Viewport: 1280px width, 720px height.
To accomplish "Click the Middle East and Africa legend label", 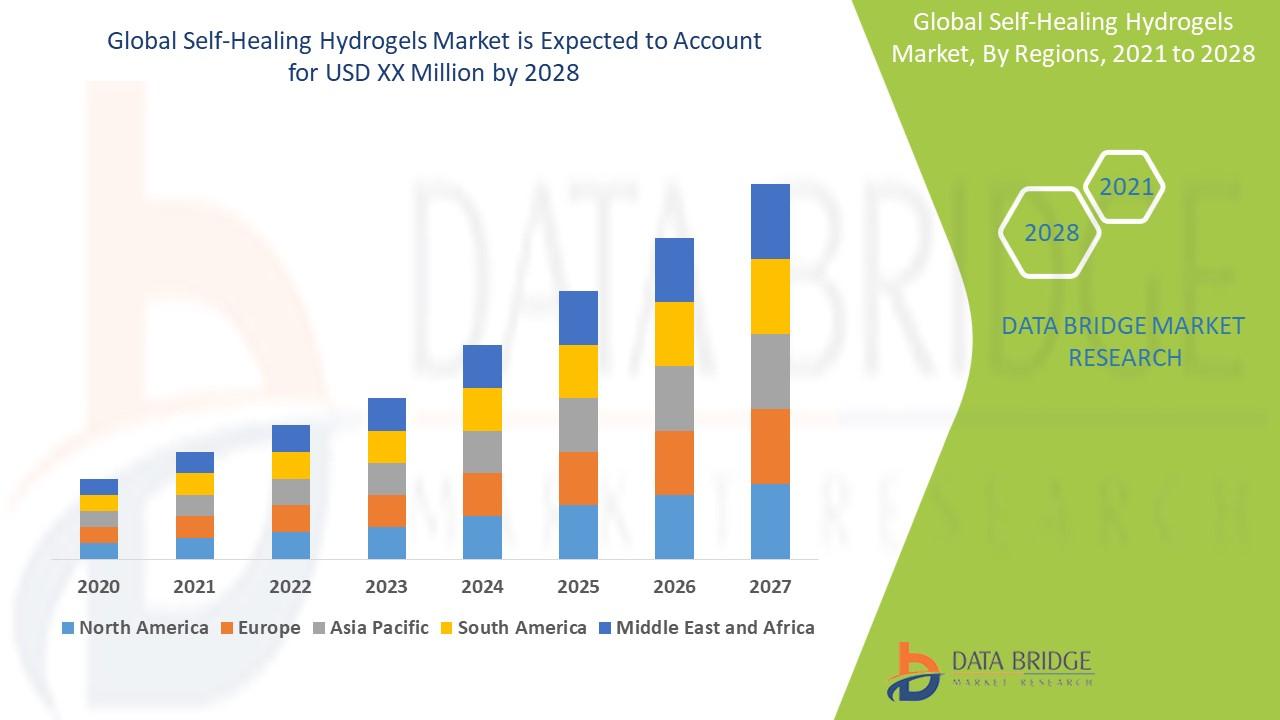I will (715, 628).
